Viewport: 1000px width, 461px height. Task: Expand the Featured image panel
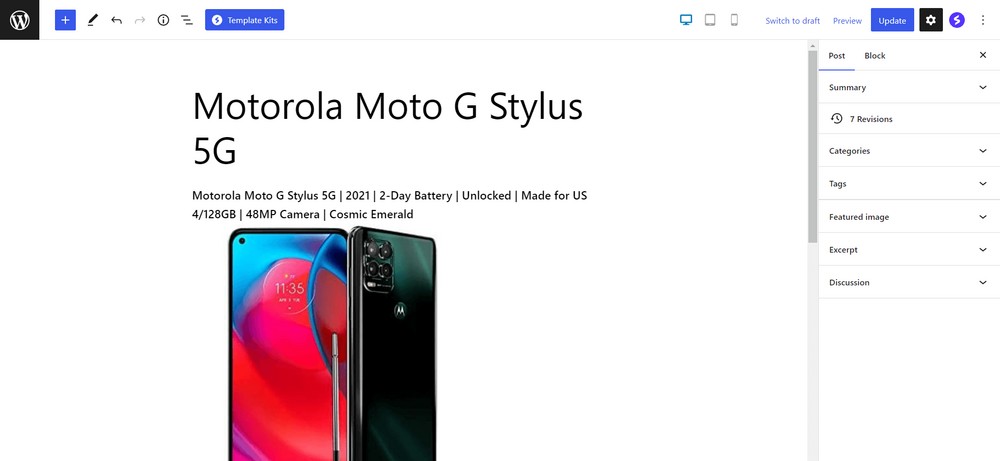909,217
